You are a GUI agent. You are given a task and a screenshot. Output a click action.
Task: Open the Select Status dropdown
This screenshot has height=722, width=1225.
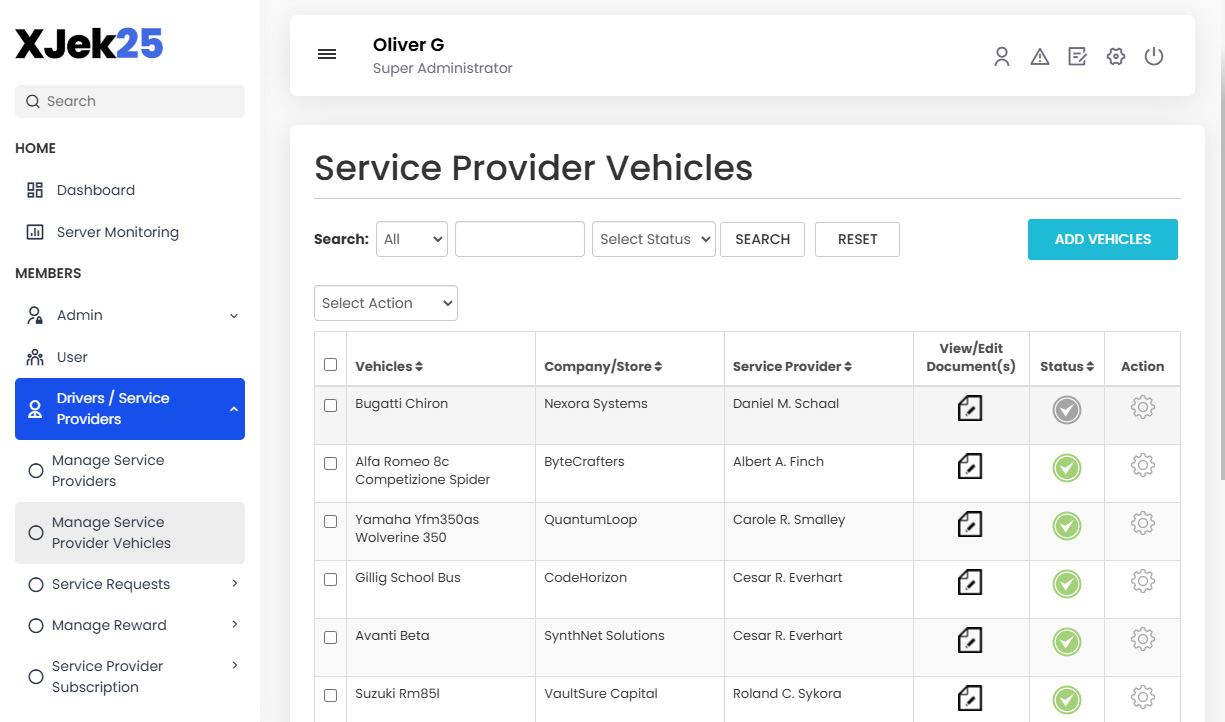tap(653, 239)
